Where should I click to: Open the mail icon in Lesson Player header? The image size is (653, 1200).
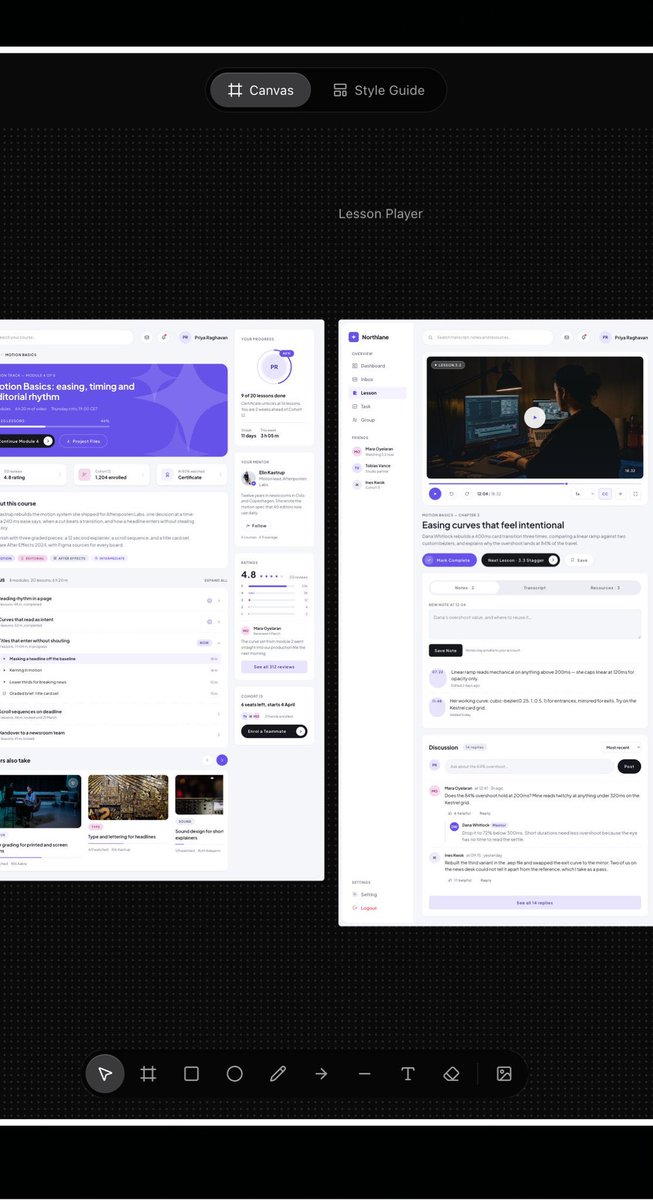[567, 338]
